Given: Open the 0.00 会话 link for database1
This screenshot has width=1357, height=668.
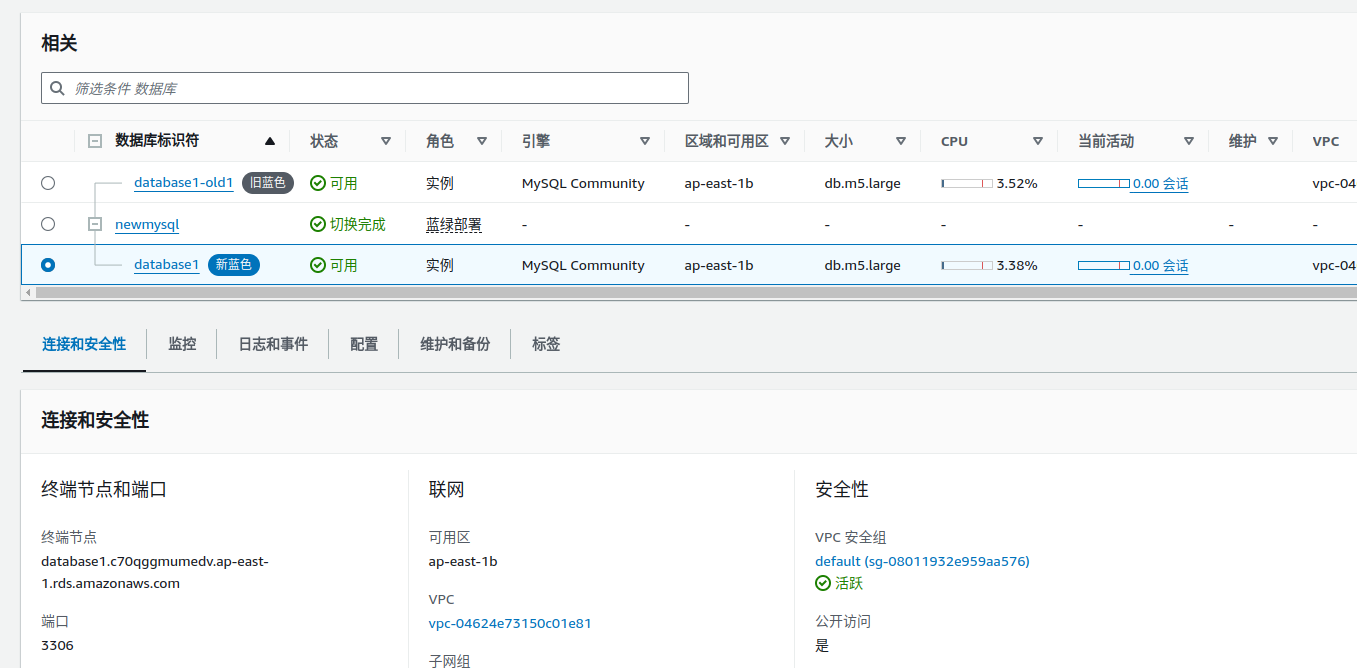Looking at the screenshot, I should pyautogui.click(x=1161, y=266).
